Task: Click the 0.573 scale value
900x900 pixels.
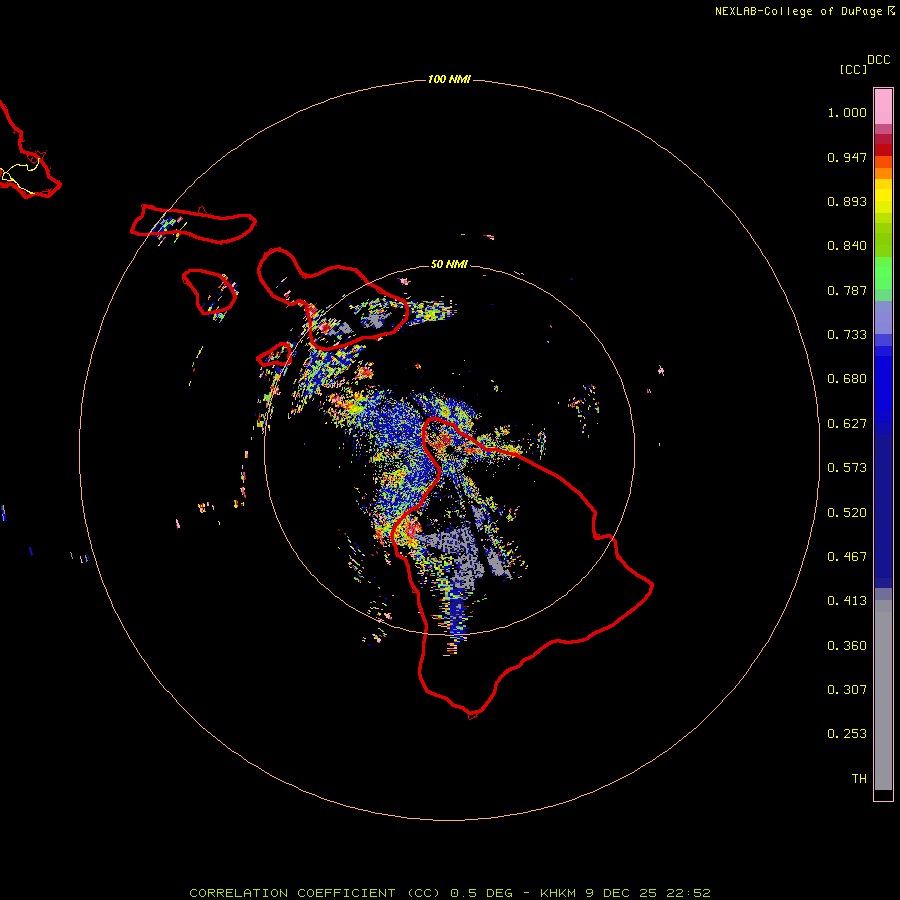Action: [847, 468]
